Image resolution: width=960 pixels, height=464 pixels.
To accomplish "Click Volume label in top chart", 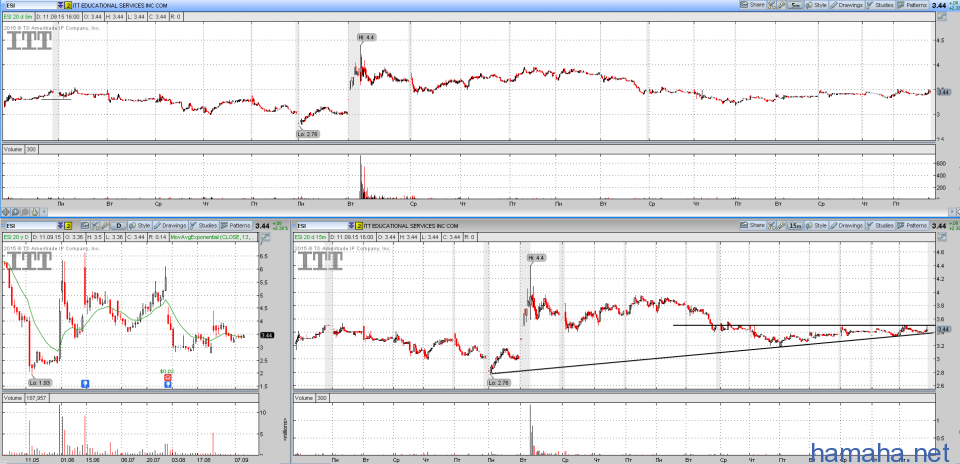I will tap(13, 149).
